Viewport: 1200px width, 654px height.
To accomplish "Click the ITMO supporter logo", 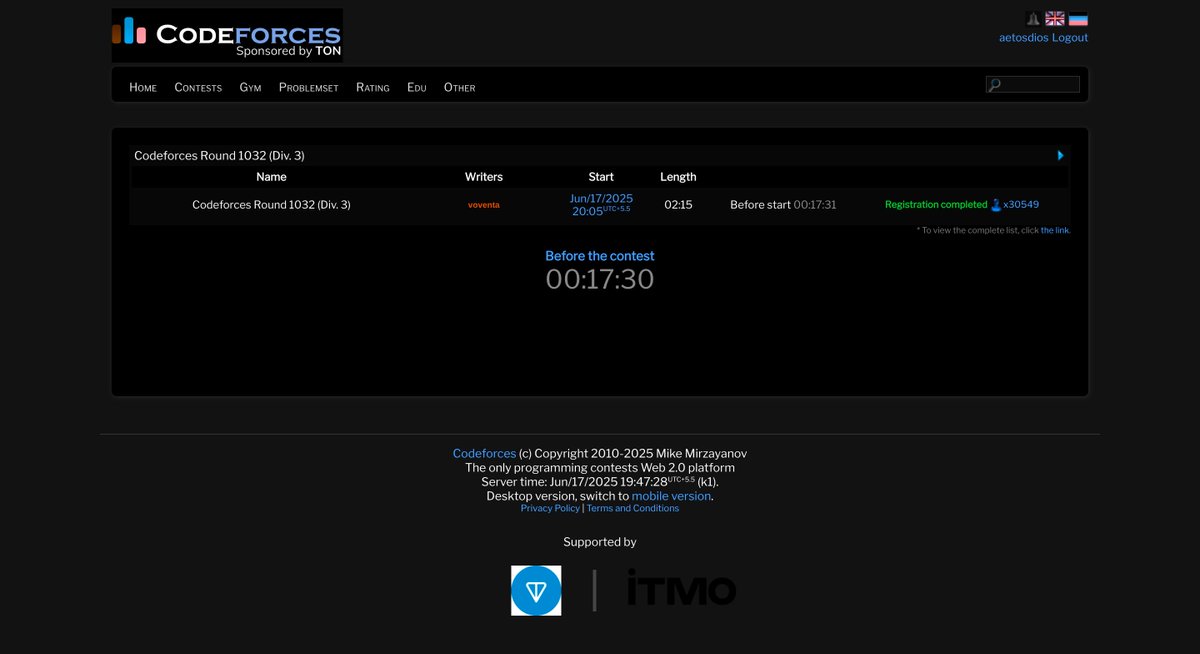I will point(682,589).
